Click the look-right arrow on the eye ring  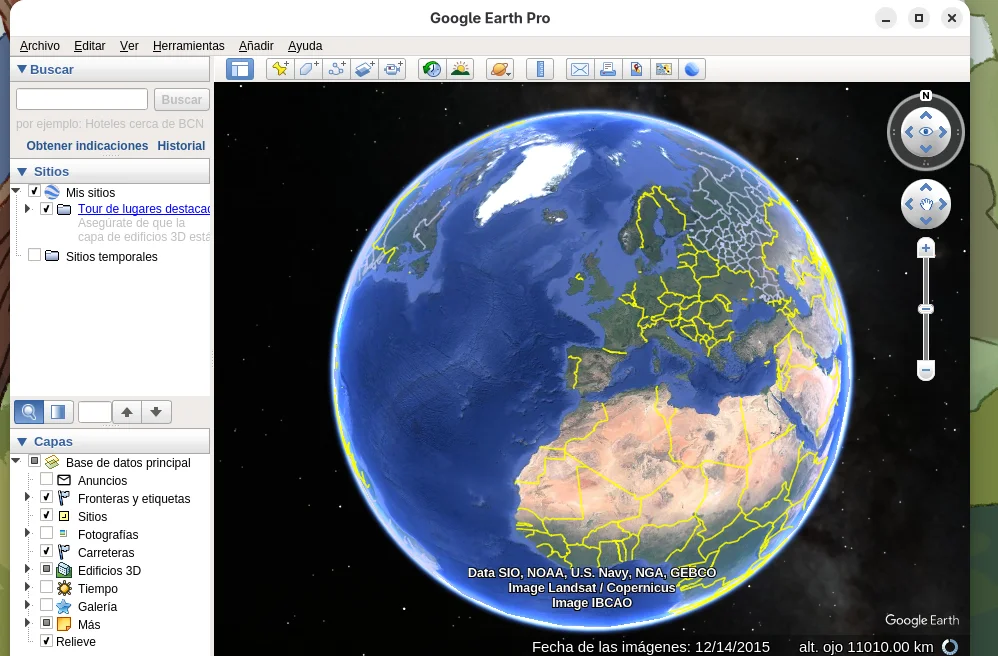click(x=943, y=132)
